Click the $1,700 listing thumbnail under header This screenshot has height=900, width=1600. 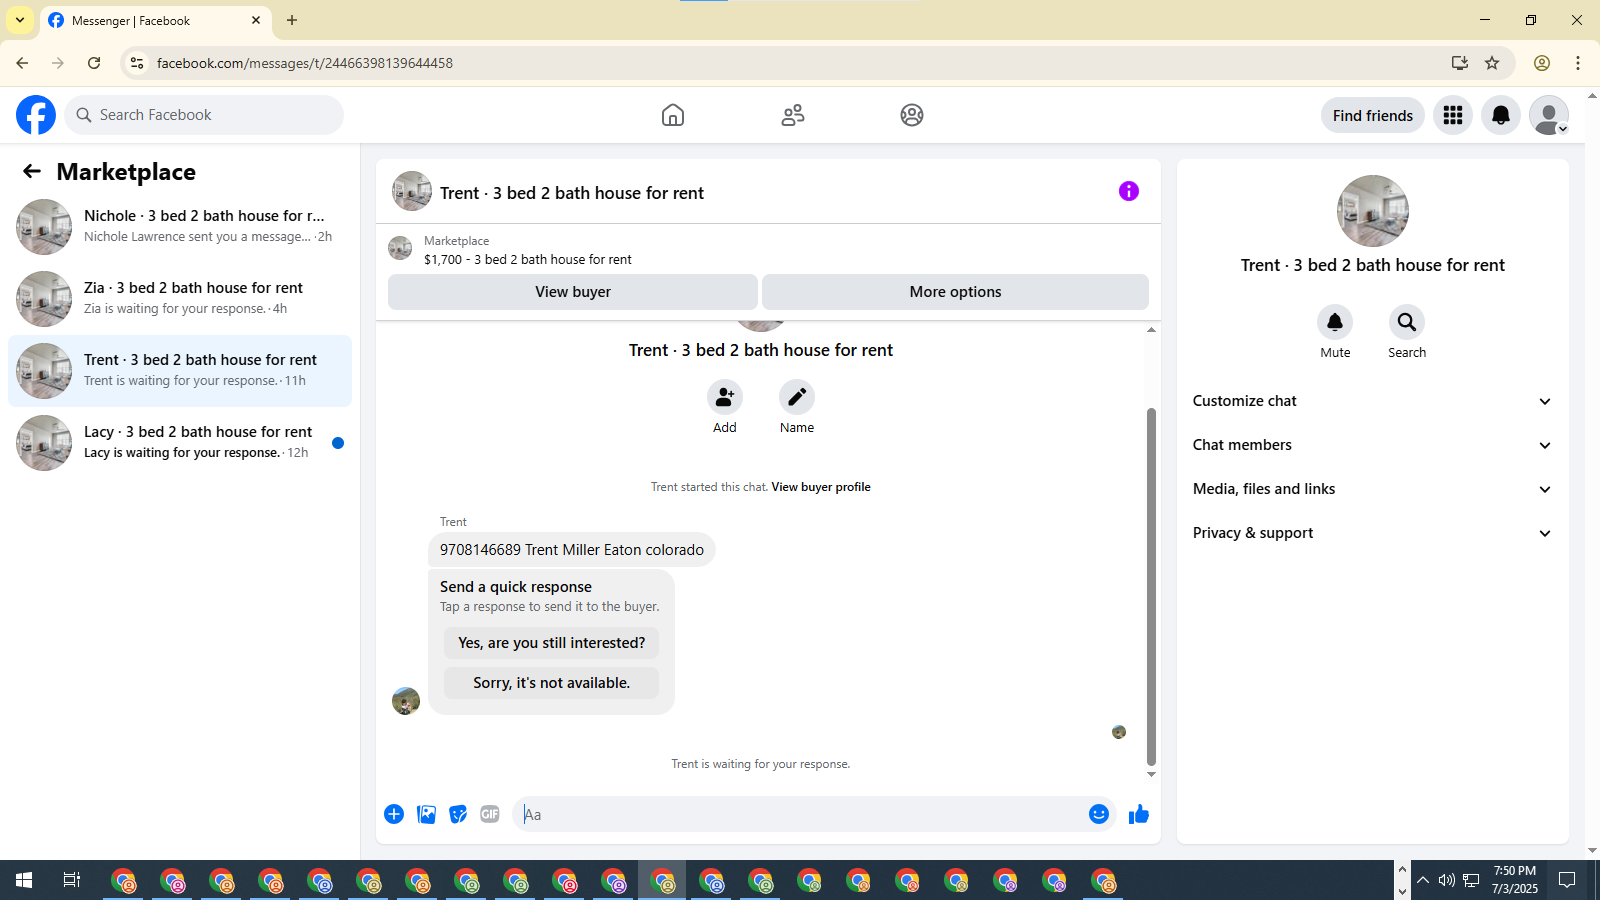pos(400,248)
